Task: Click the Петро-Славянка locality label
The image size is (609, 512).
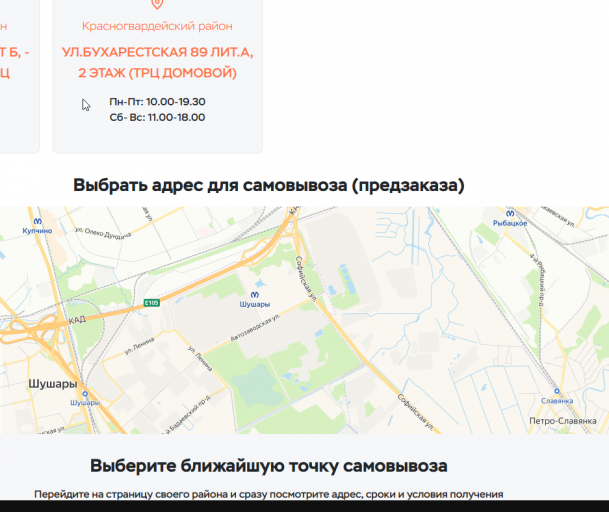Action: (563, 421)
